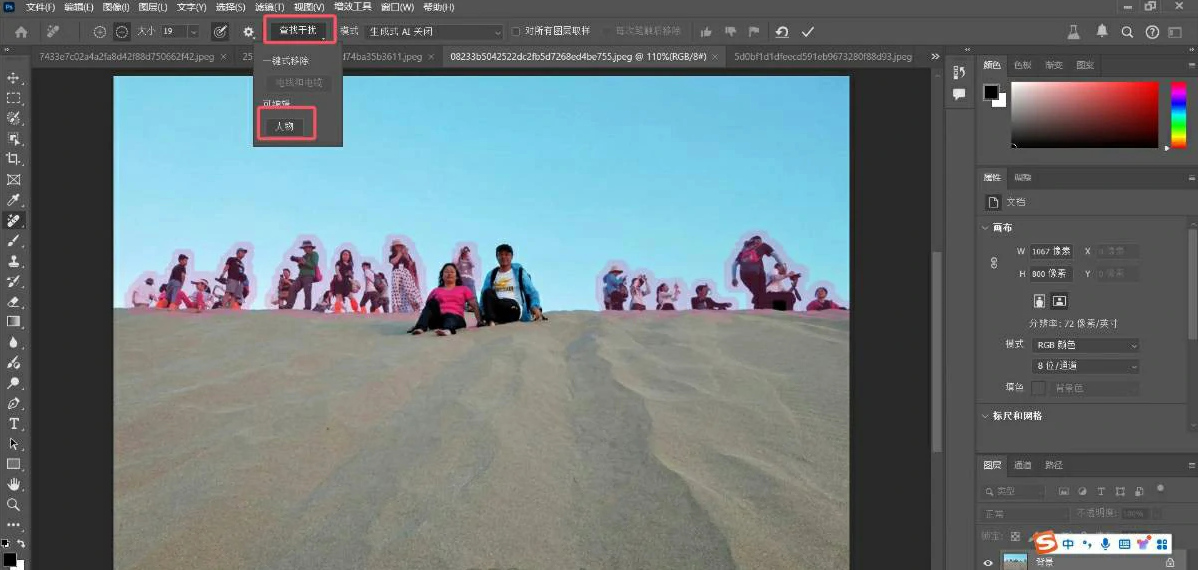This screenshot has width=1198, height=570.
Task: Click the subtract-from-brush-area circle icon
Action: pos(121,31)
